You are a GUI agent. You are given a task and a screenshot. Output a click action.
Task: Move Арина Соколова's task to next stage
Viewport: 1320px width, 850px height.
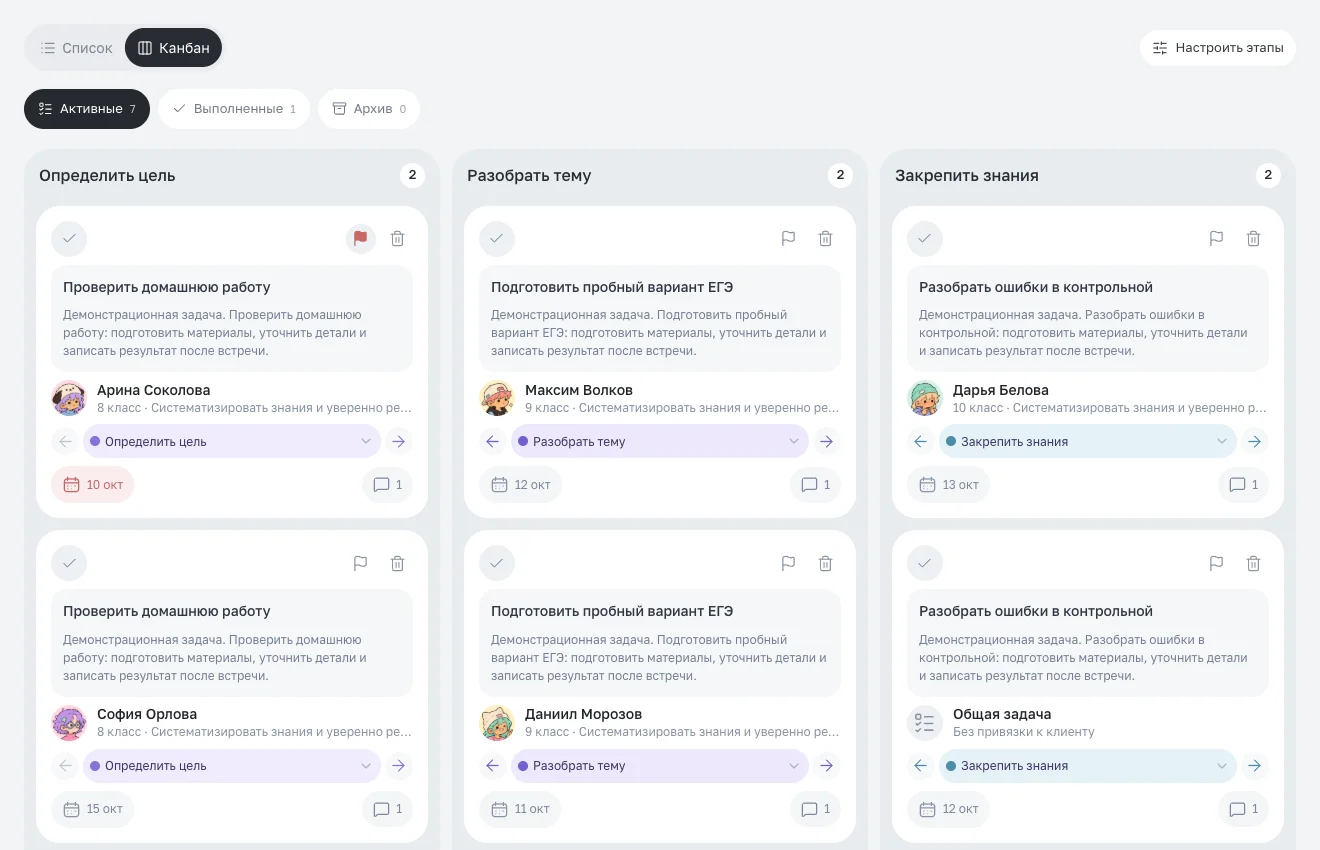pos(398,441)
